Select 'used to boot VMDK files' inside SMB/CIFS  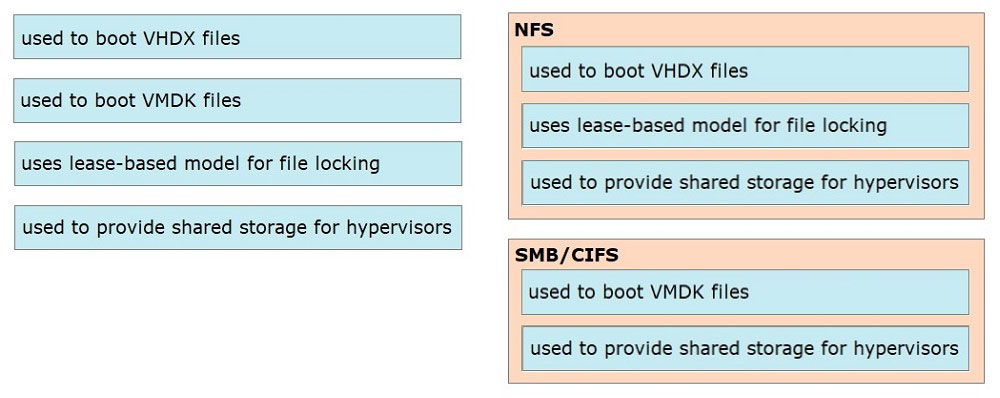pos(745,291)
